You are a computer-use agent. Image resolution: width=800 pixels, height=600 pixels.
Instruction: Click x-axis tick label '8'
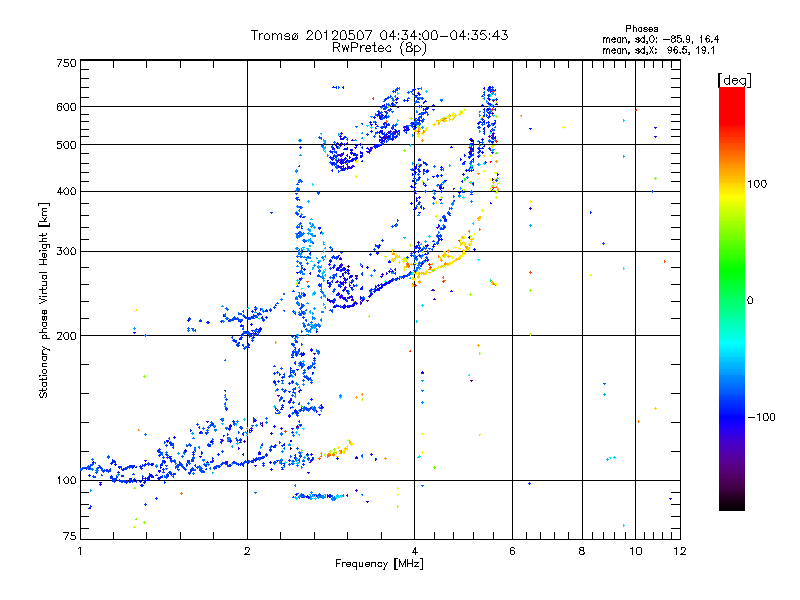pyautogui.click(x=582, y=551)
